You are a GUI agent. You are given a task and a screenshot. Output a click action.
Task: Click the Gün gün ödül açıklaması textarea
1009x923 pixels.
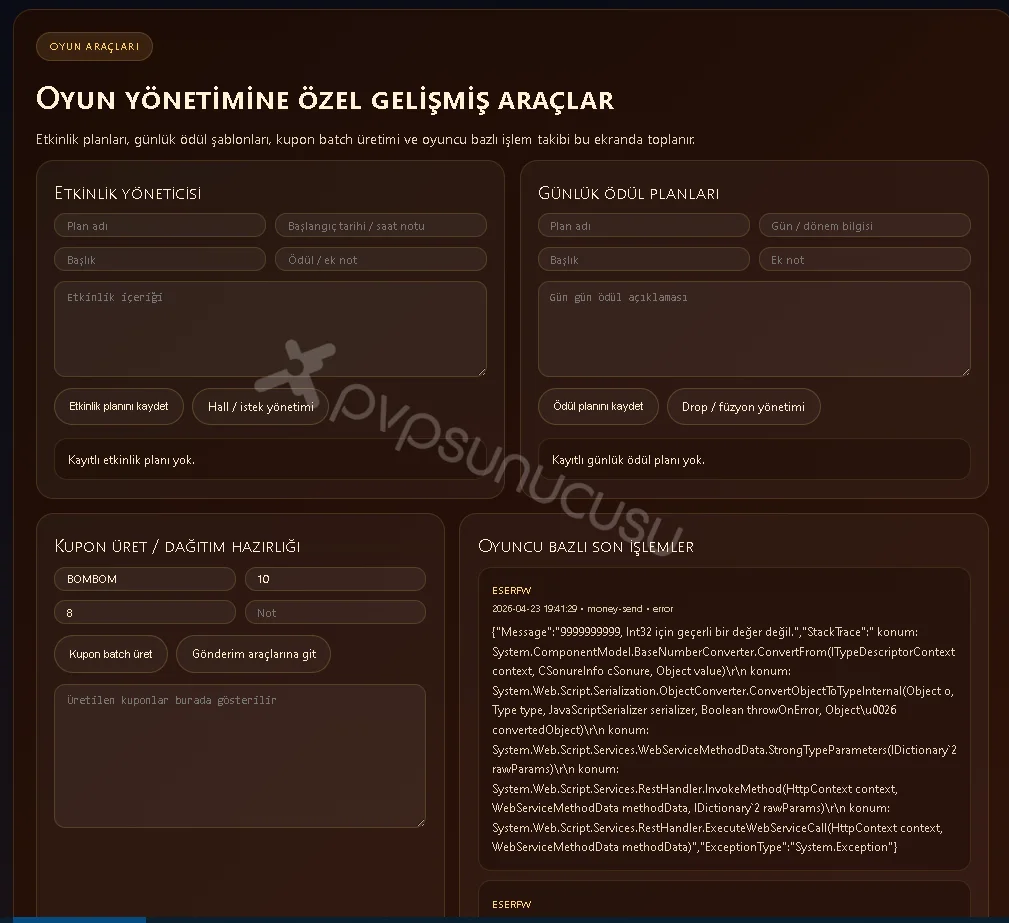click(x=754, y=329)
